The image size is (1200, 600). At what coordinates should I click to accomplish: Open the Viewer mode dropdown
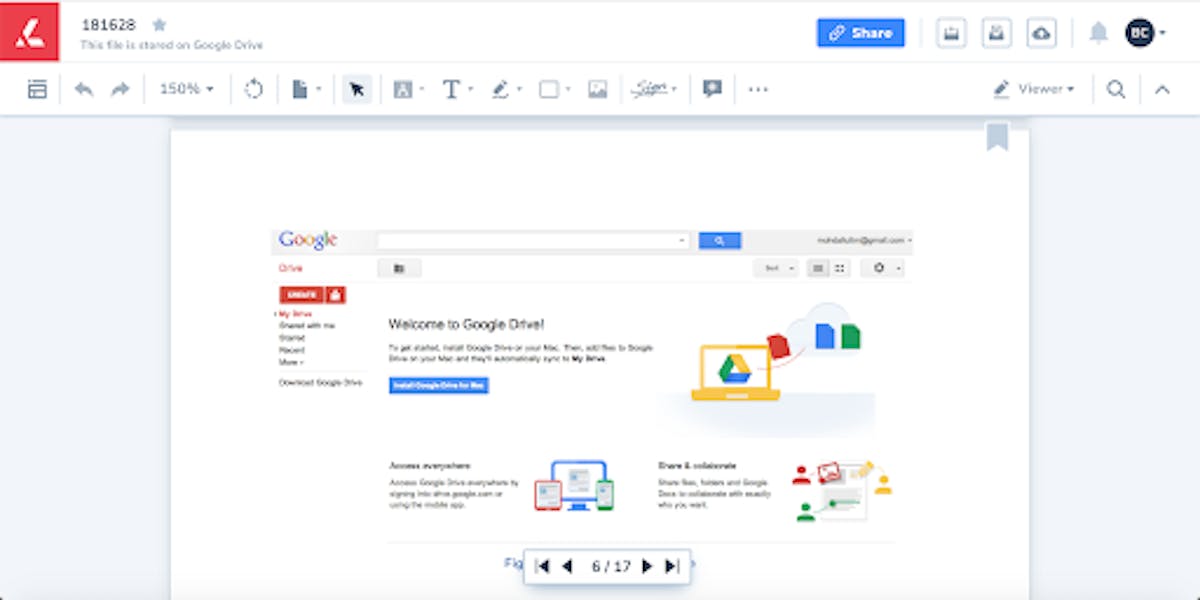[1034, 89]
